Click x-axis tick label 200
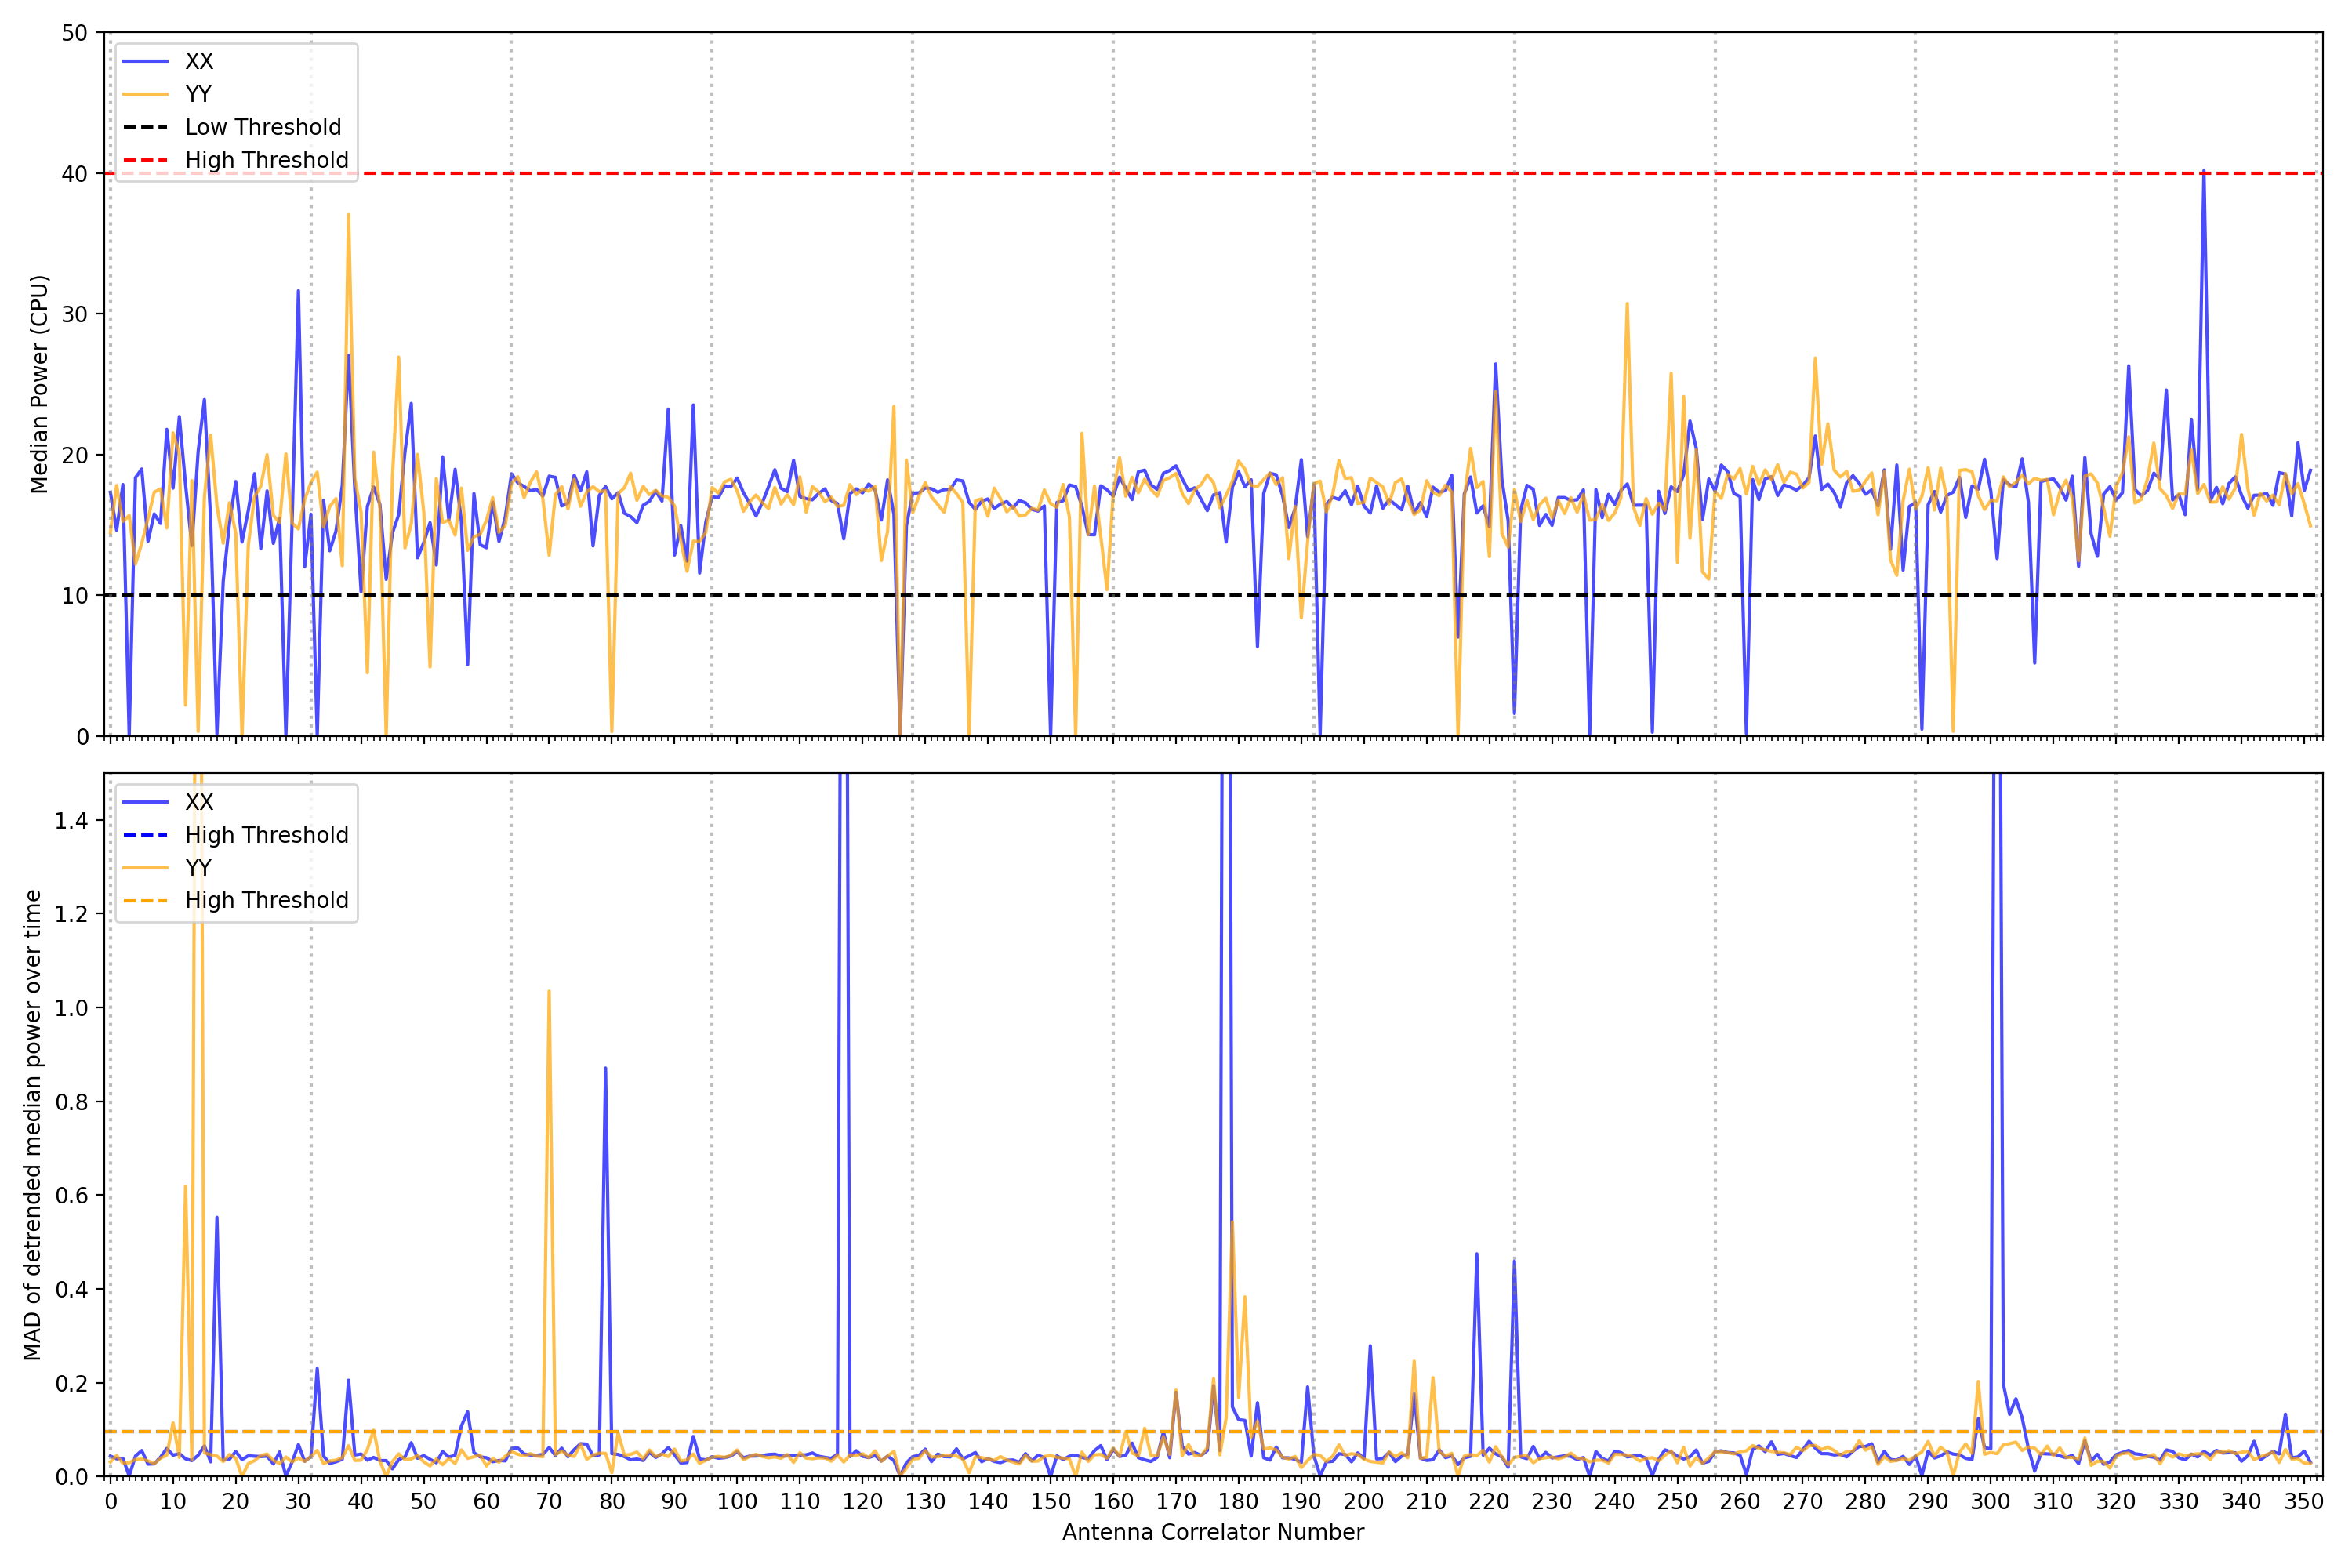Viewport: 2352px width, 1568px height. click(x=1363, y=1502)
